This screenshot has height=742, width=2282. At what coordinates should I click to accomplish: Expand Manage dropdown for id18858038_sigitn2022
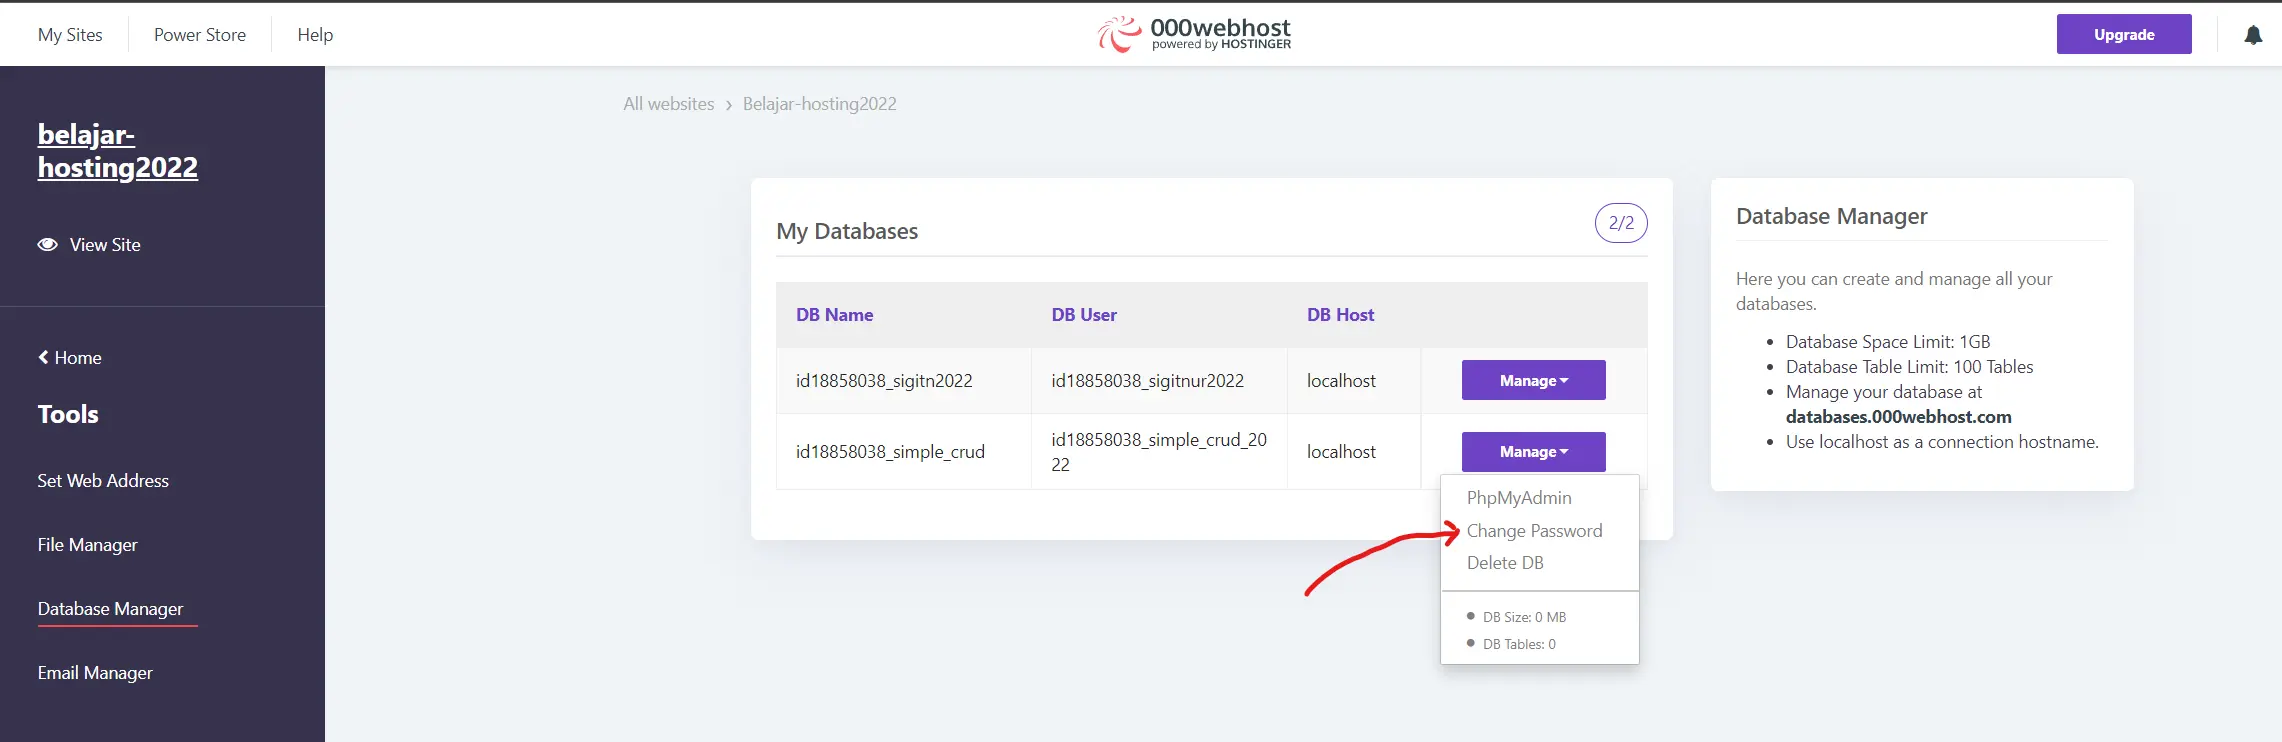tap(1534, 380)
